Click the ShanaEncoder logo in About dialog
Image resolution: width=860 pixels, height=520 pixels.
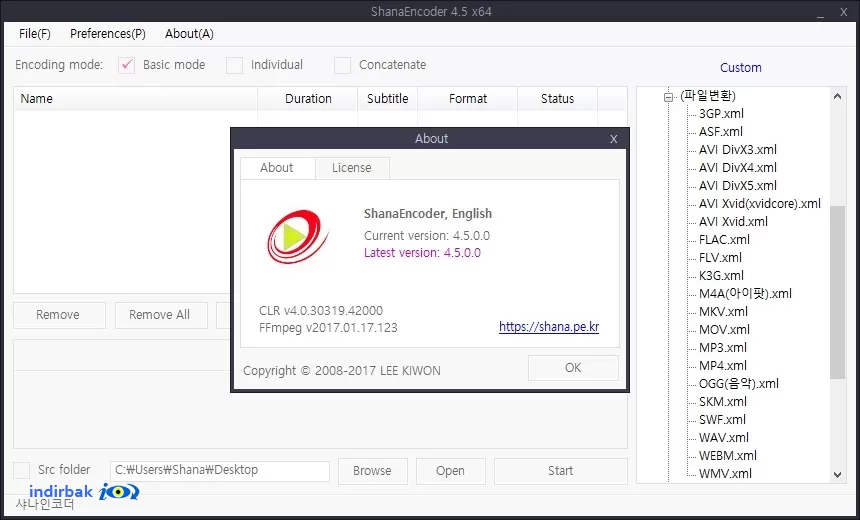pyautogui.click(x=298, y=237)
